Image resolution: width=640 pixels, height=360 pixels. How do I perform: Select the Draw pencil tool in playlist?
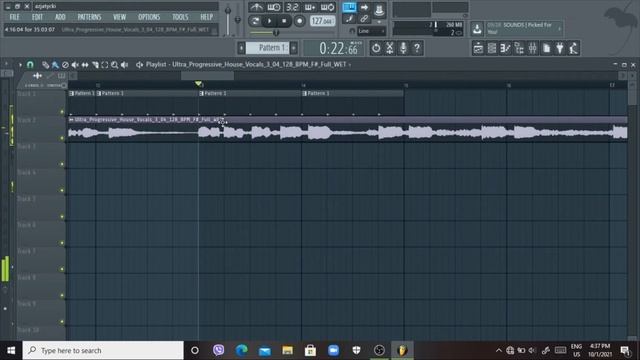[x=45, y=64]
